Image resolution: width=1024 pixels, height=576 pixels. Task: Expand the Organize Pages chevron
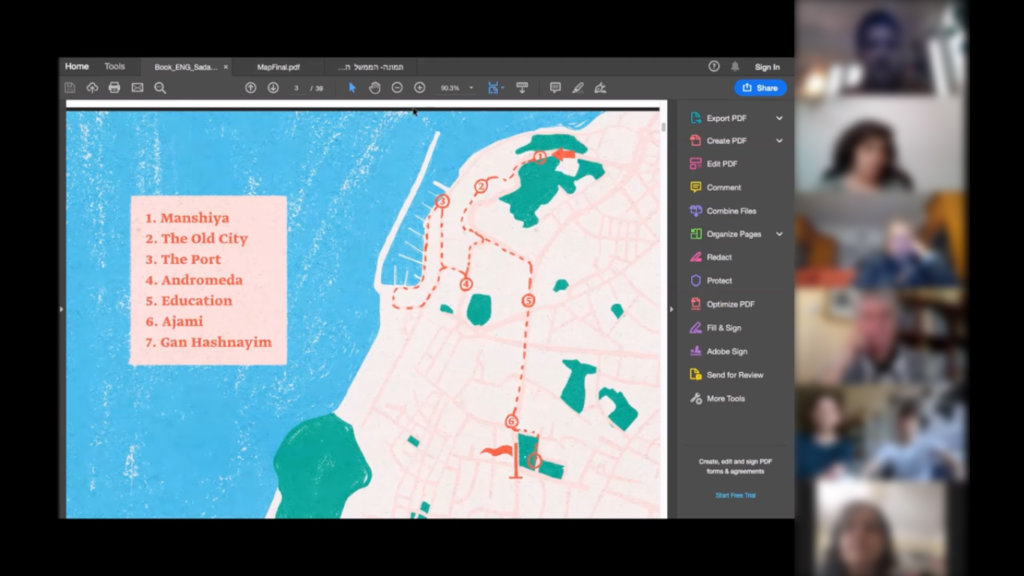(779, 234)
